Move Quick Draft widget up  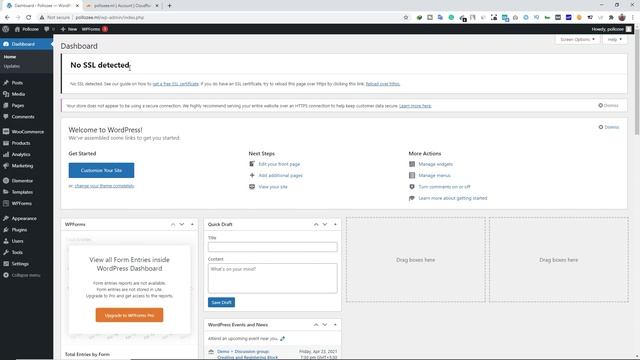click(x=316, y=224)
